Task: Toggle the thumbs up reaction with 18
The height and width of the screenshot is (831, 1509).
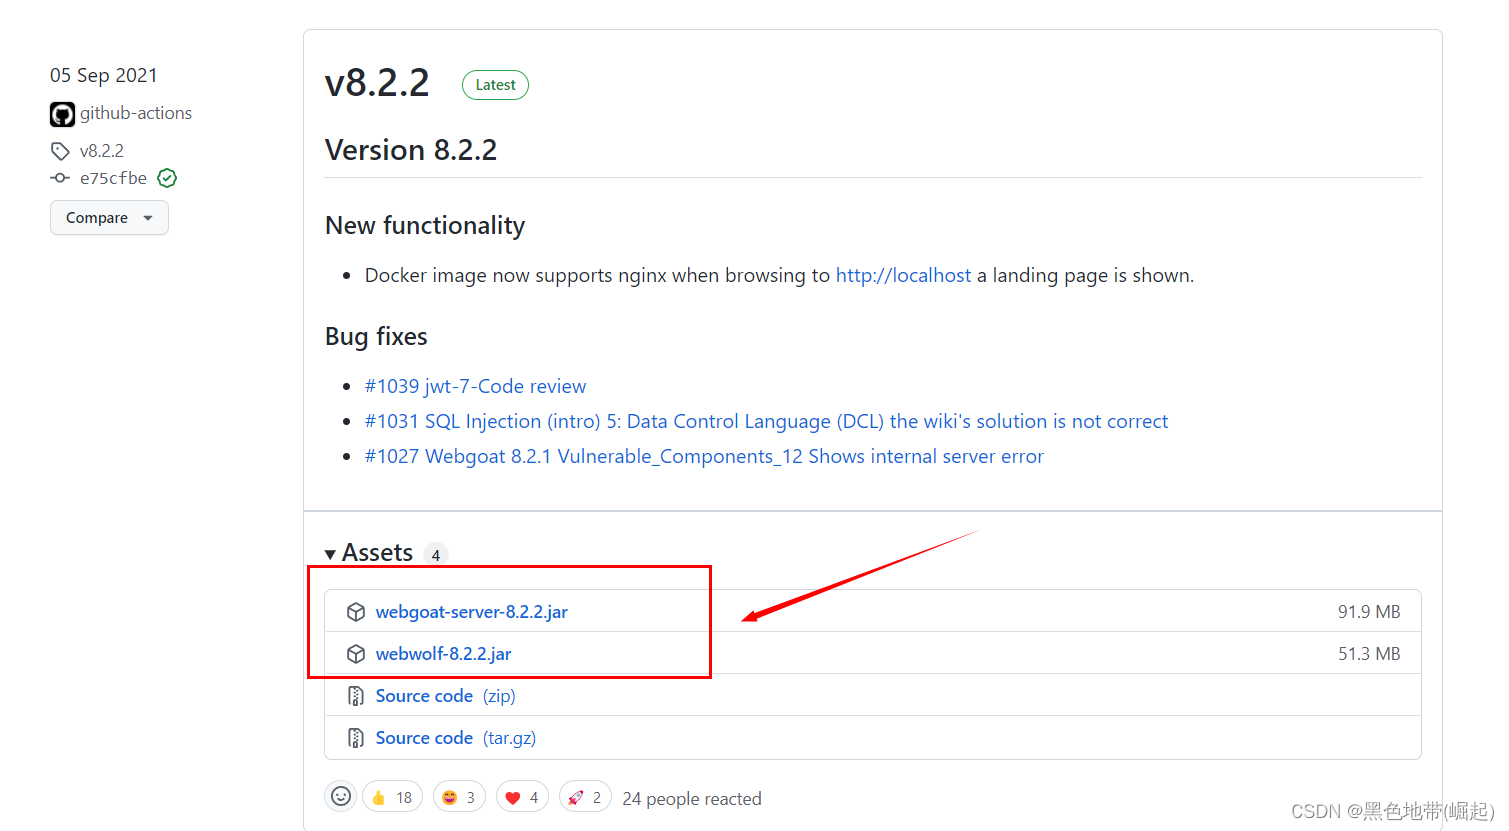Action: [392, 797]
